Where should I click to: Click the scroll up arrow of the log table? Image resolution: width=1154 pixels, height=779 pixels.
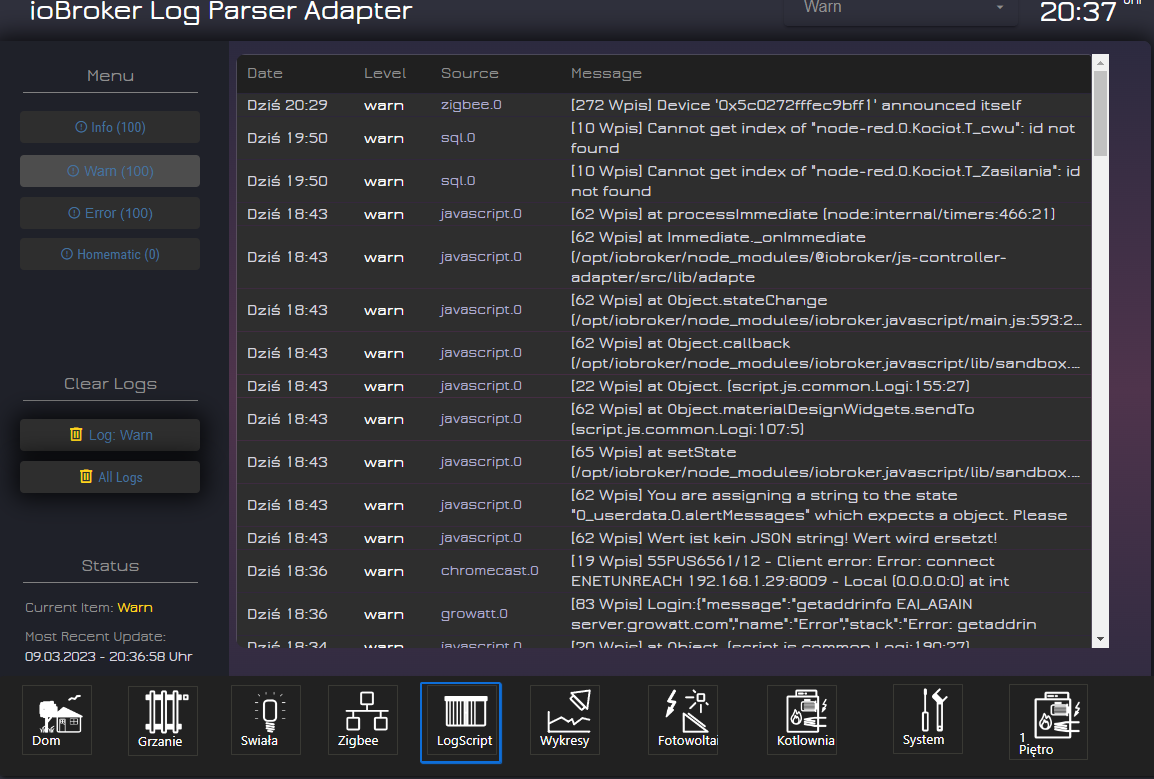coord(1100,63)
